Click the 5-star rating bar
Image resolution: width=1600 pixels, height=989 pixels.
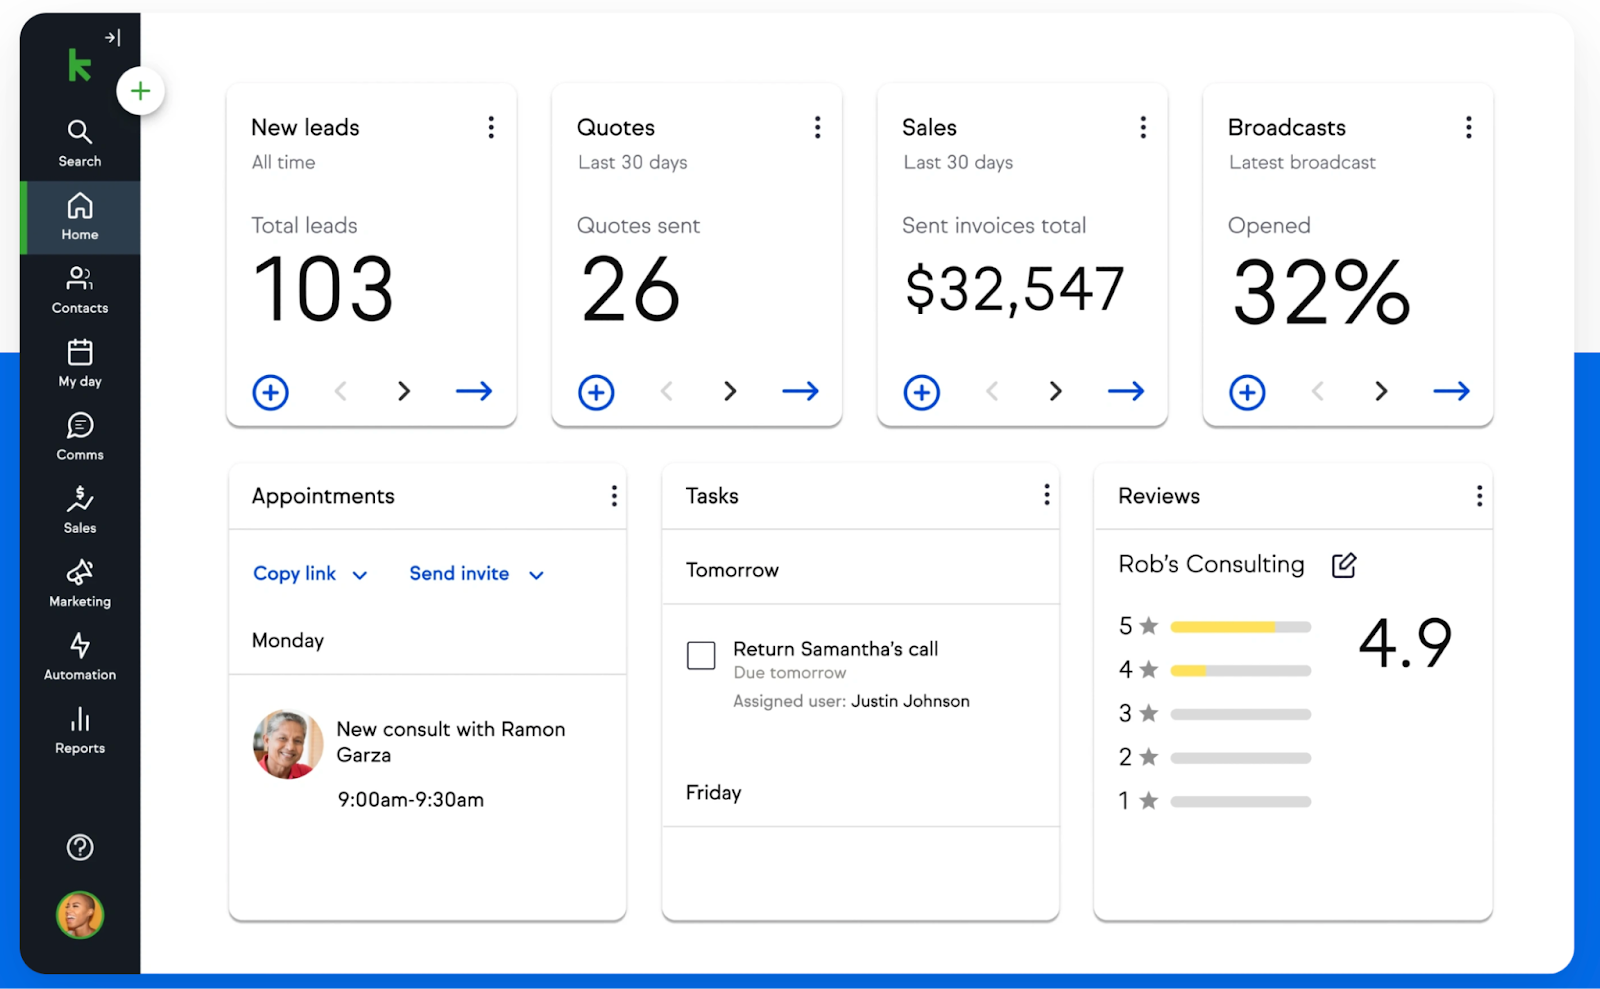click(x=1240, y=627)
